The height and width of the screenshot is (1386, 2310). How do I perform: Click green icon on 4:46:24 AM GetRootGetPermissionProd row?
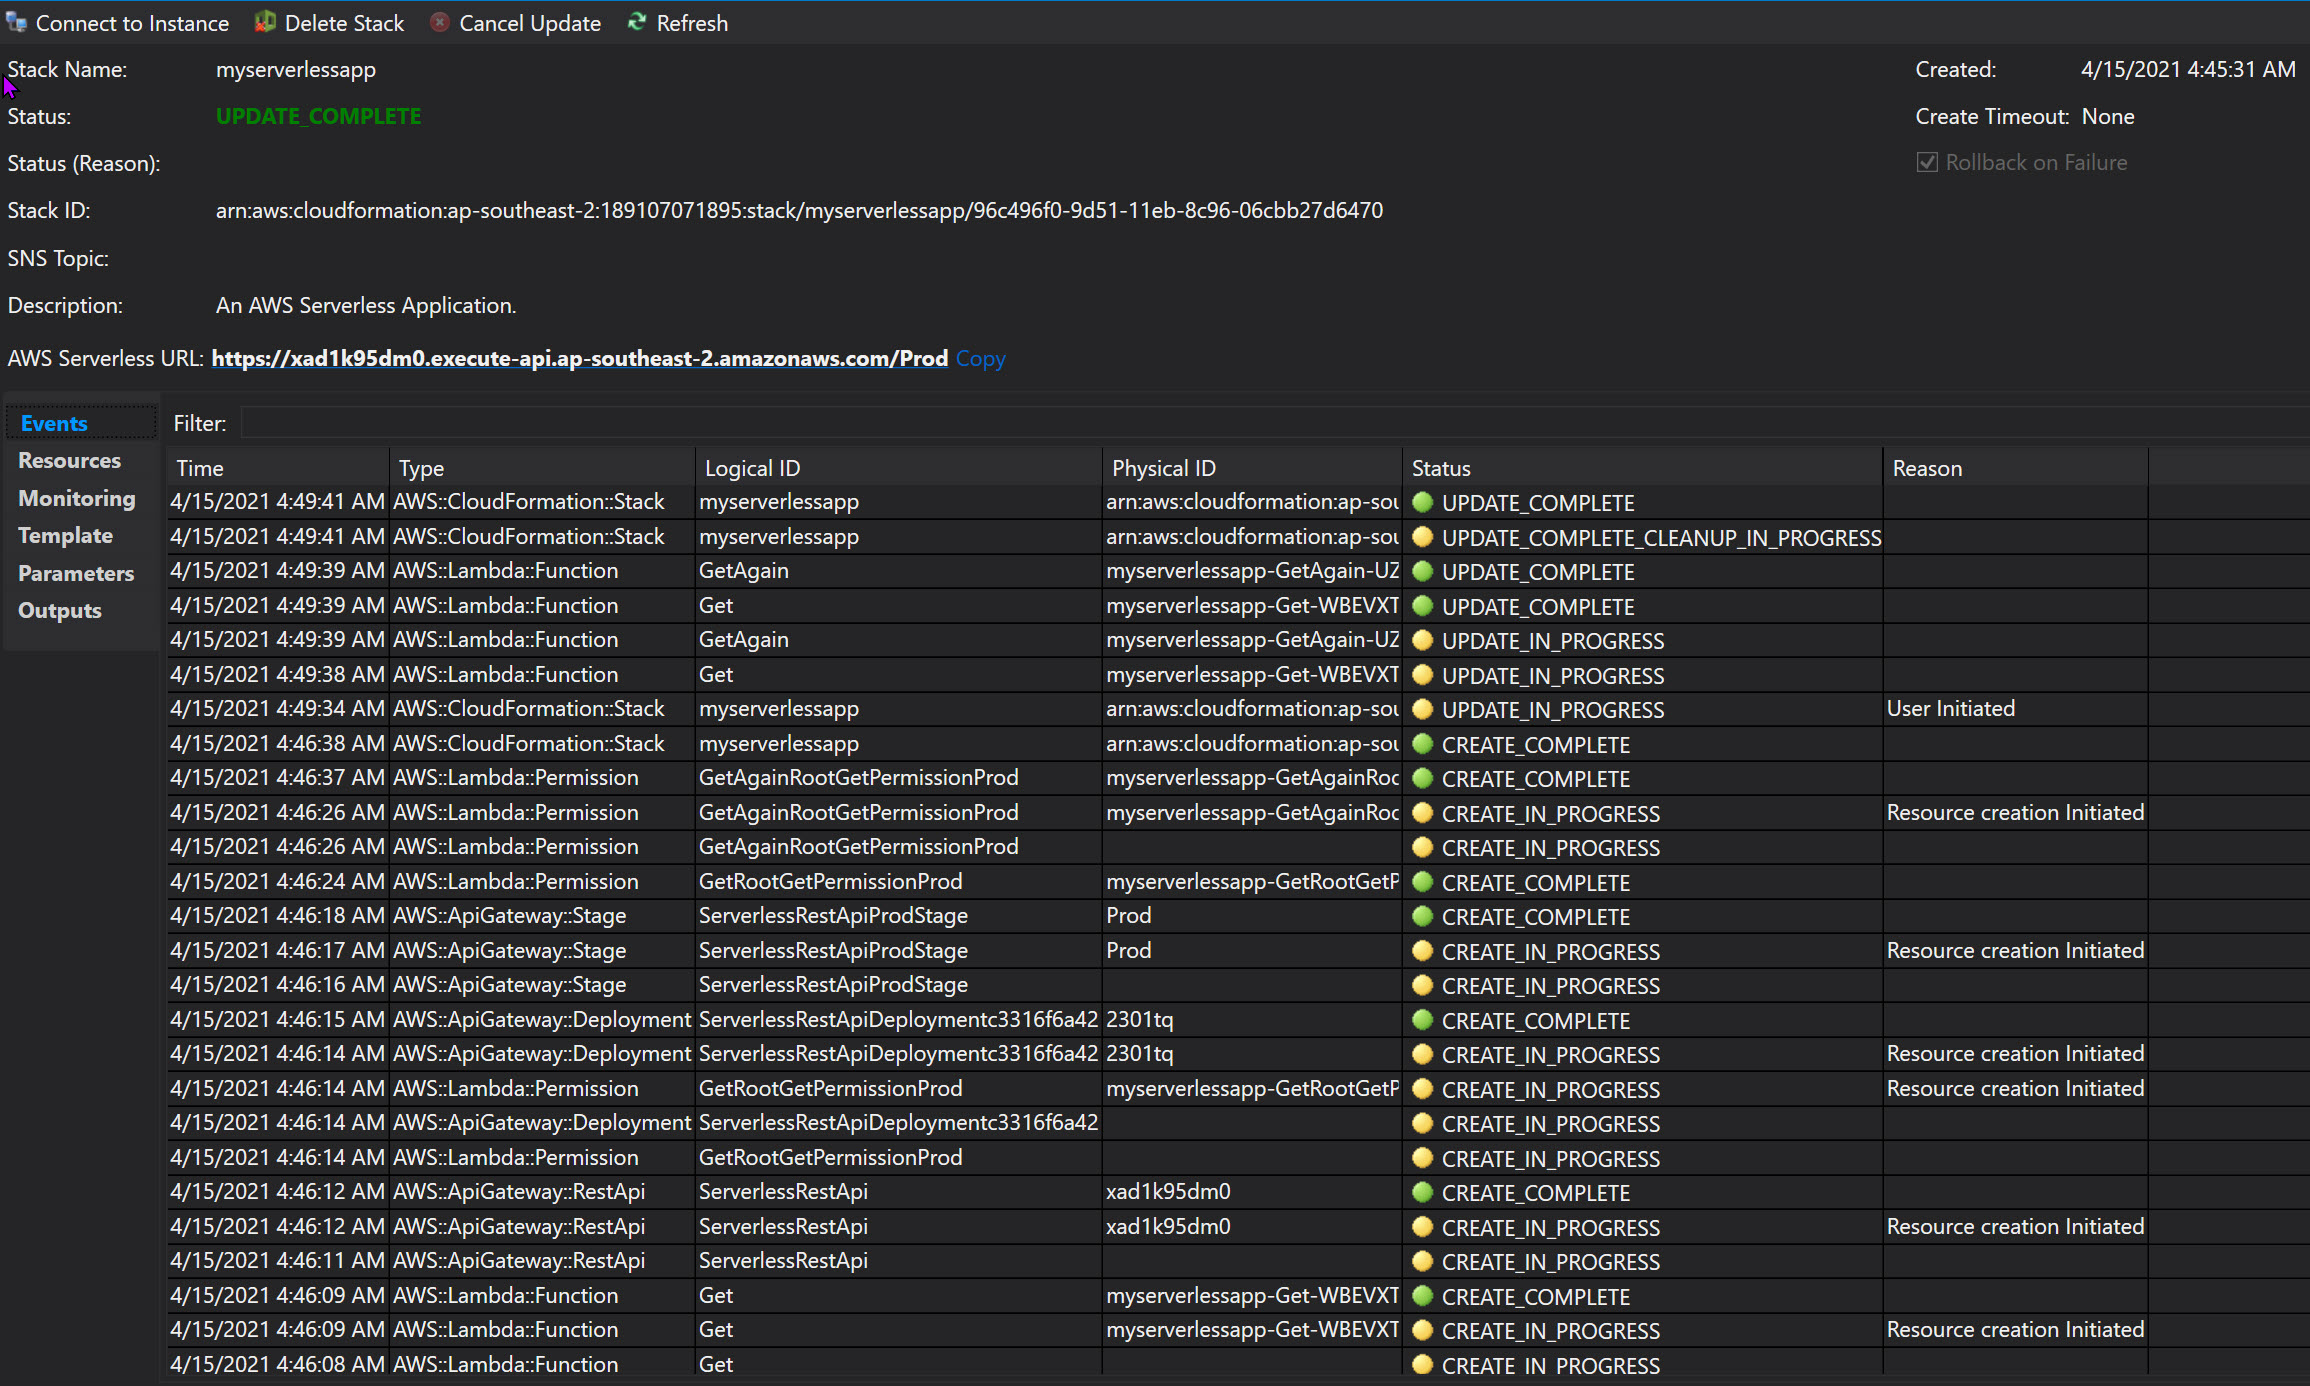click(1422, 882)
